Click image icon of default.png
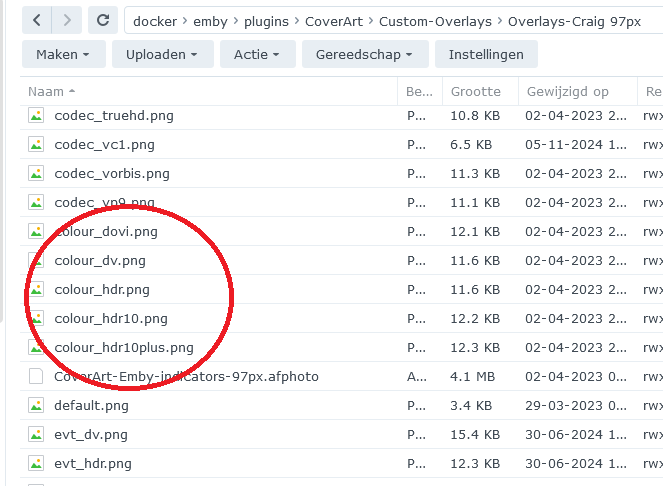 36,405
